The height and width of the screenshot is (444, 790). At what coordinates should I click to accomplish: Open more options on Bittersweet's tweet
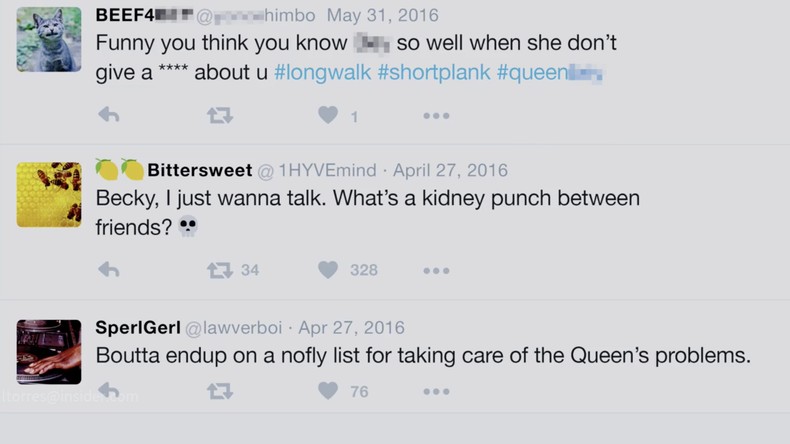click(x=436, y=271)
